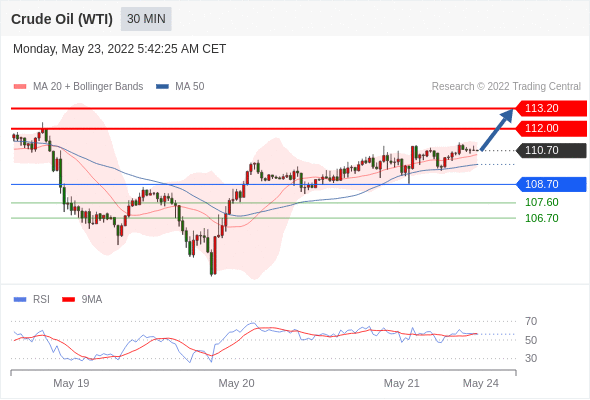The image size is (590, 400).
Task: Click the May 20 date marker
Action: pos(236,383)
